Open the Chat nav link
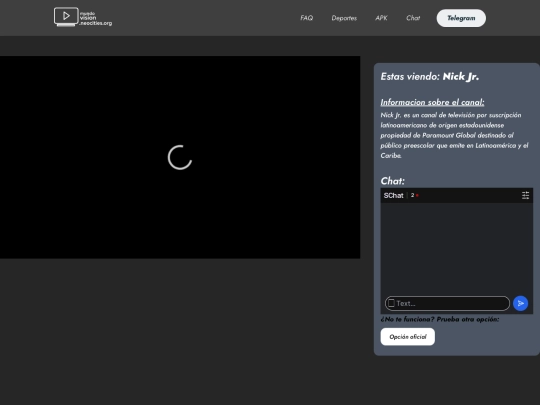Screen dimensions: 540x405 (413, 18)
